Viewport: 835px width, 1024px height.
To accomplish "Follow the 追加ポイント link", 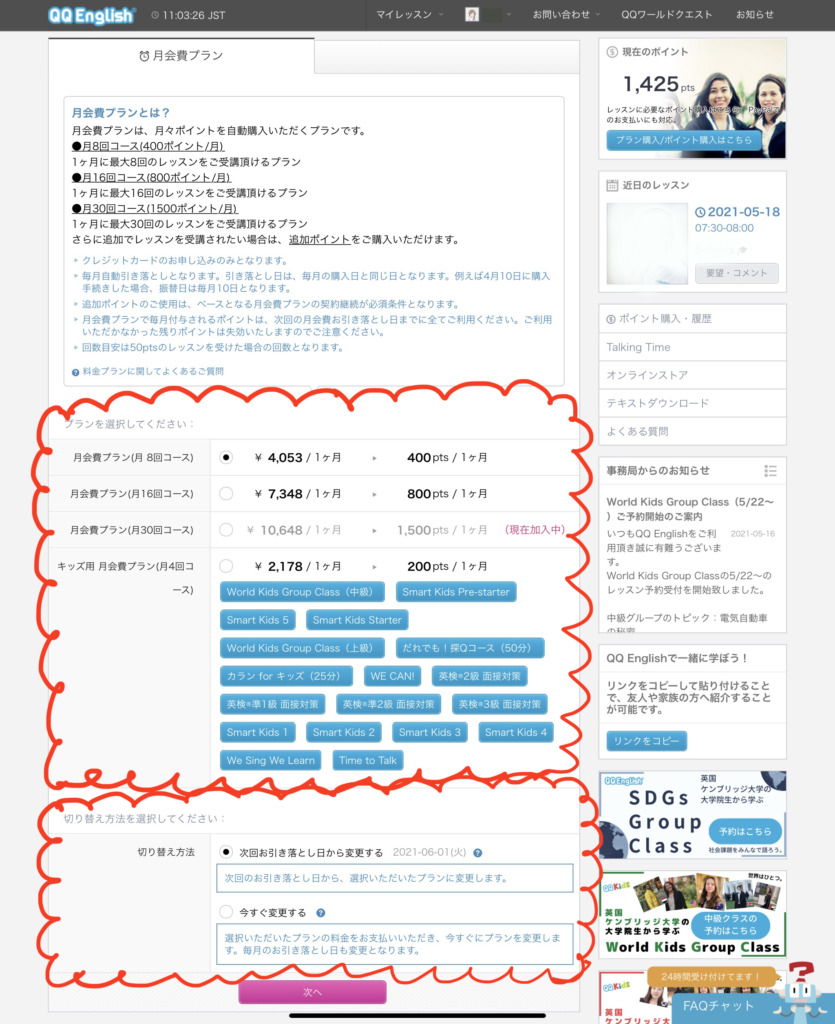I will coord(320,240).
